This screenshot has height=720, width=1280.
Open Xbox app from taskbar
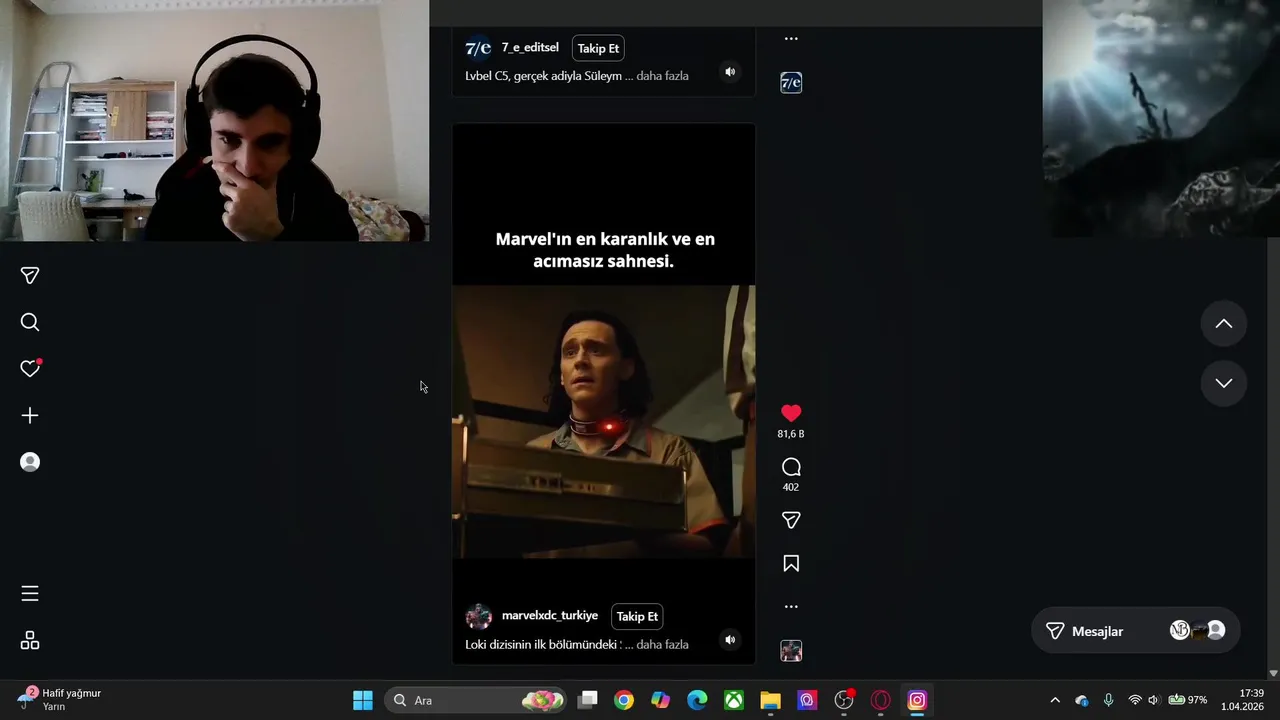734,700
